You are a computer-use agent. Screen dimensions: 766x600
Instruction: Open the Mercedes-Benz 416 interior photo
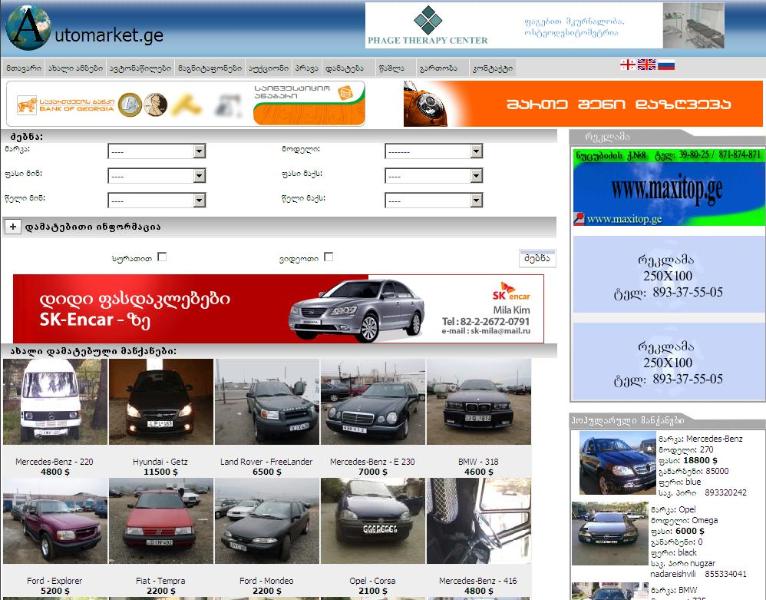479,521
